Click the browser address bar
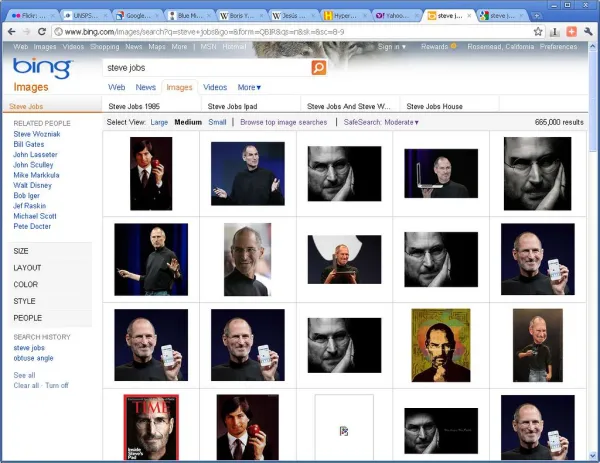This screenshot has width=600, height=463. point(293,32)
